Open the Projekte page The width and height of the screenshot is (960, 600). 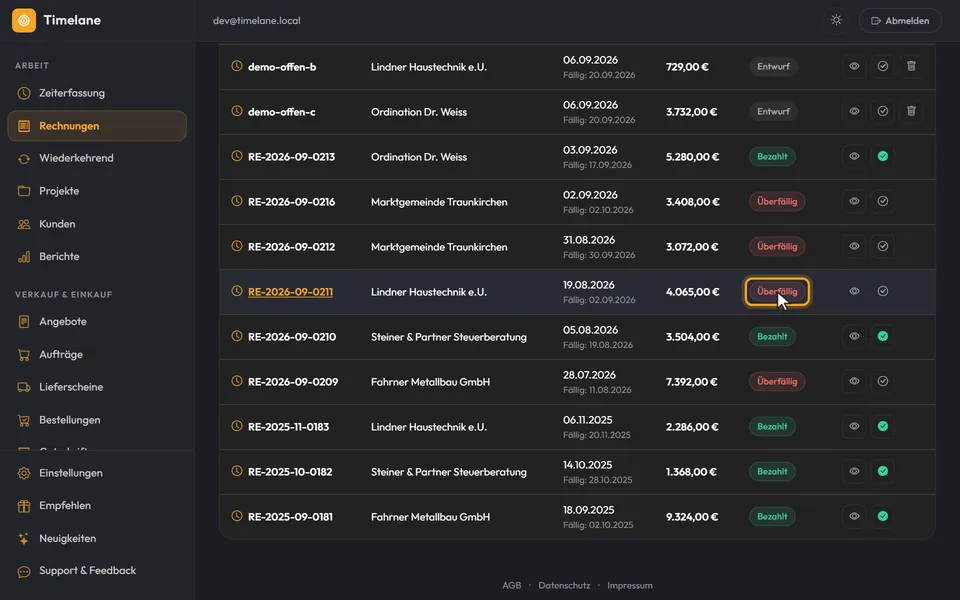tap(97, 191)
